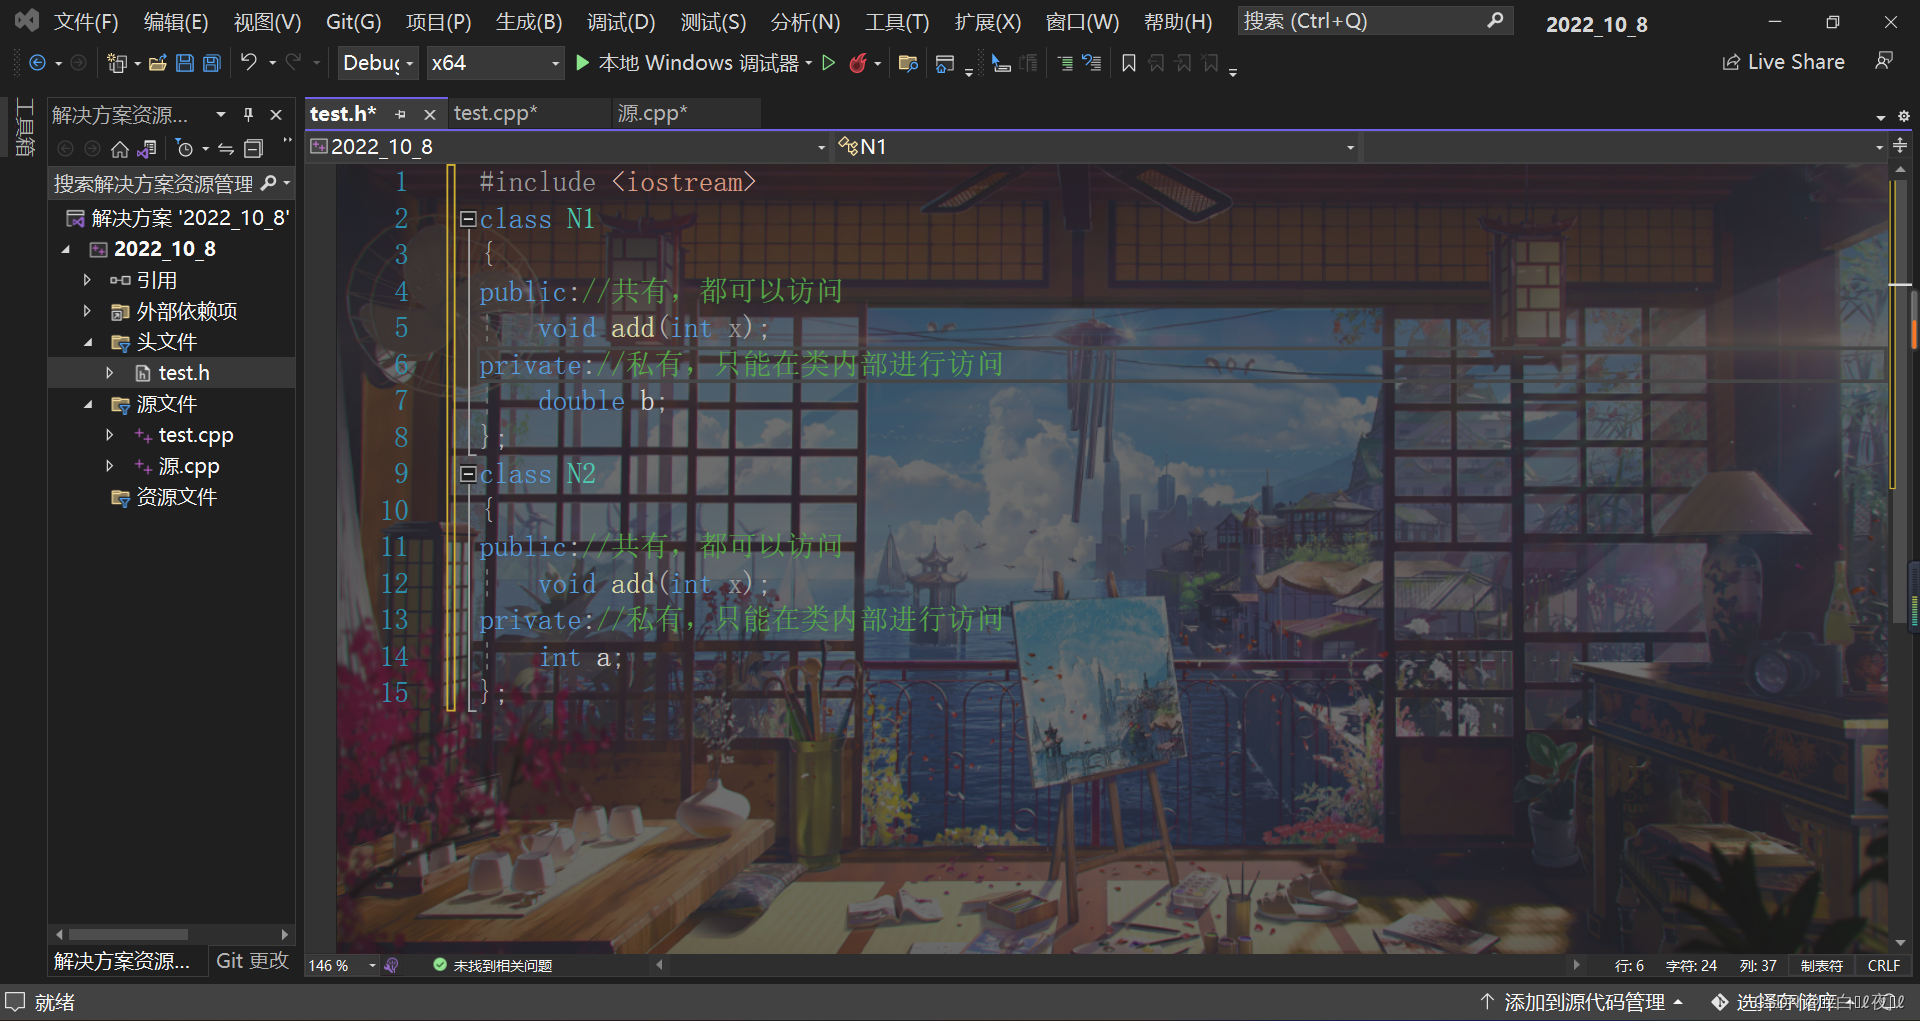Collapse class N1 code block

pyautogui.click(x=467, y=219)
